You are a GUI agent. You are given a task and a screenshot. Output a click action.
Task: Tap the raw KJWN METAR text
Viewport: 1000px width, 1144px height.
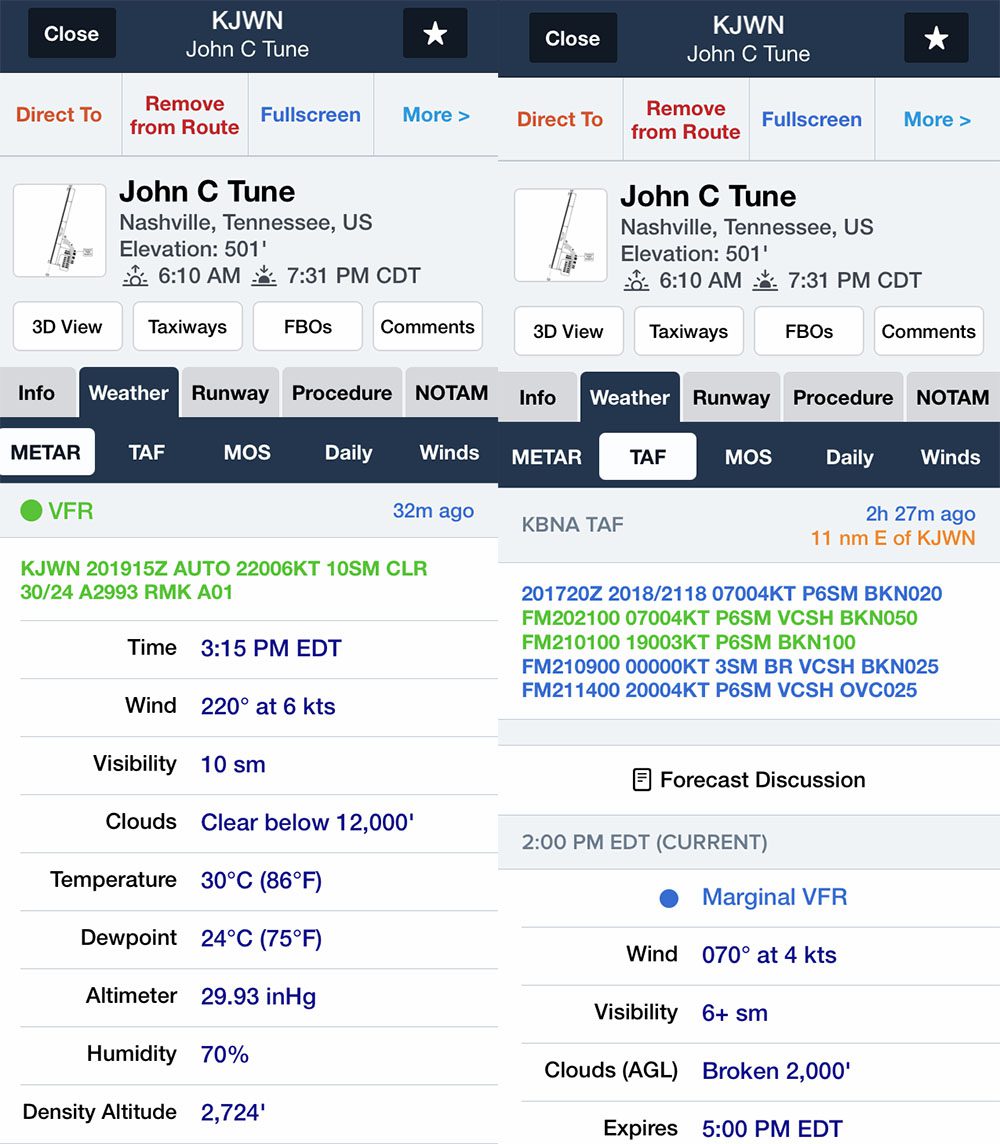tap(224, 580)
